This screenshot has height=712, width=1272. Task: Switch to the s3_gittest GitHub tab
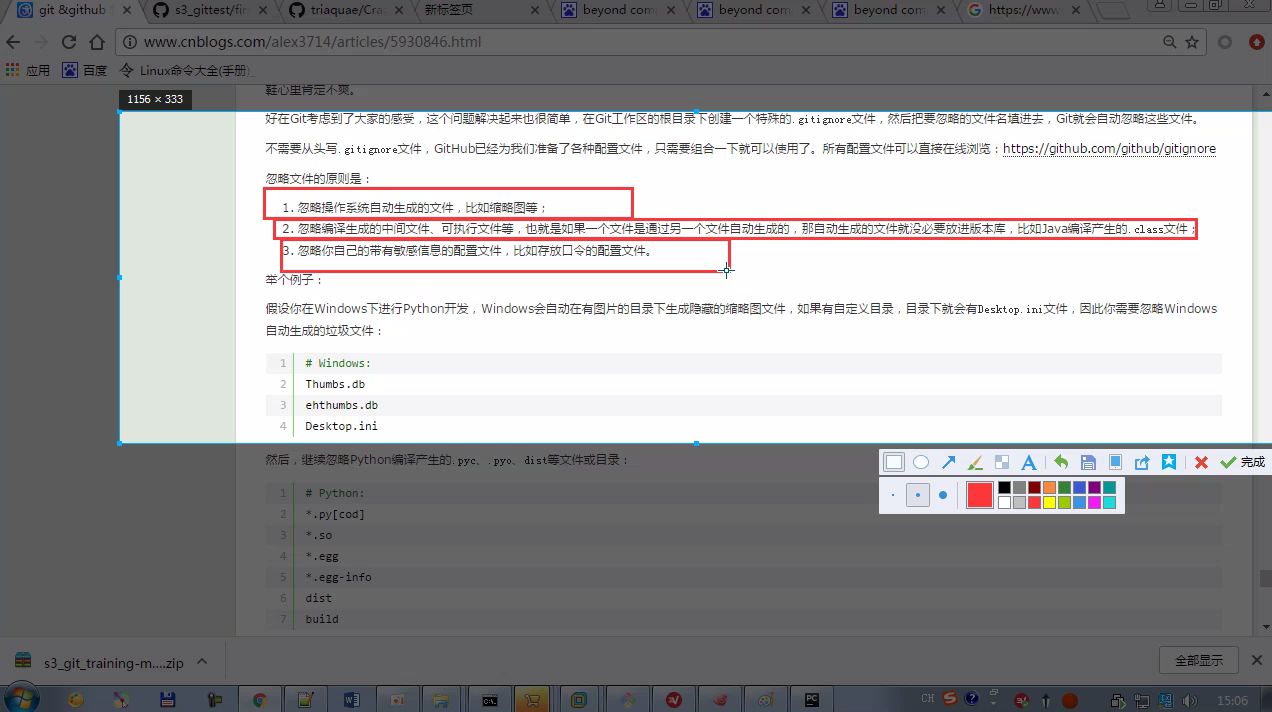click(x=209, y=10)
